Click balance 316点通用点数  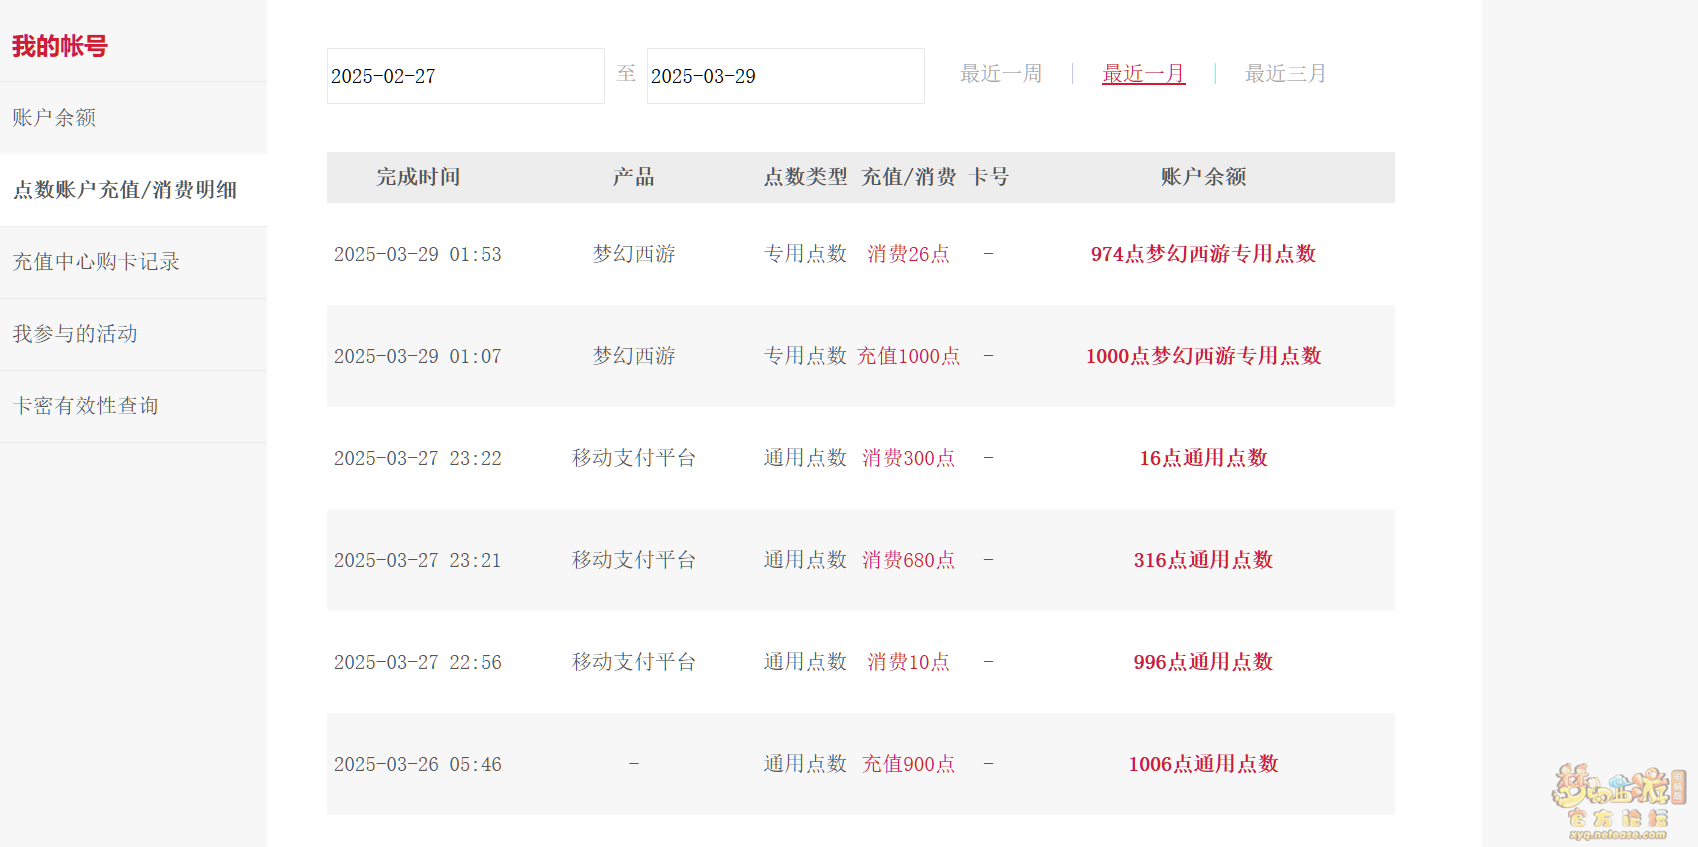pos(1204,560)
